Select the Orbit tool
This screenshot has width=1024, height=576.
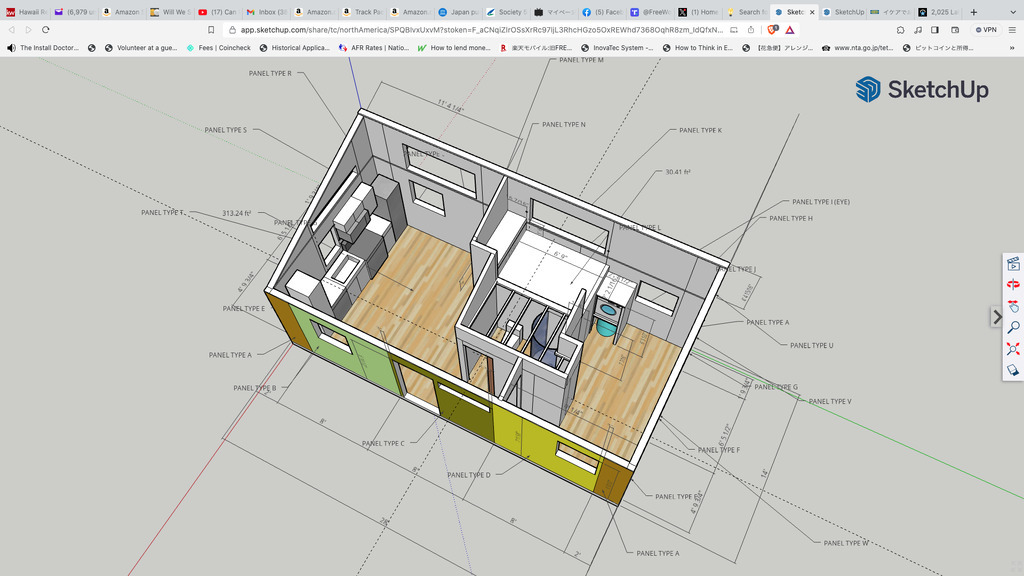(1012, 285)
